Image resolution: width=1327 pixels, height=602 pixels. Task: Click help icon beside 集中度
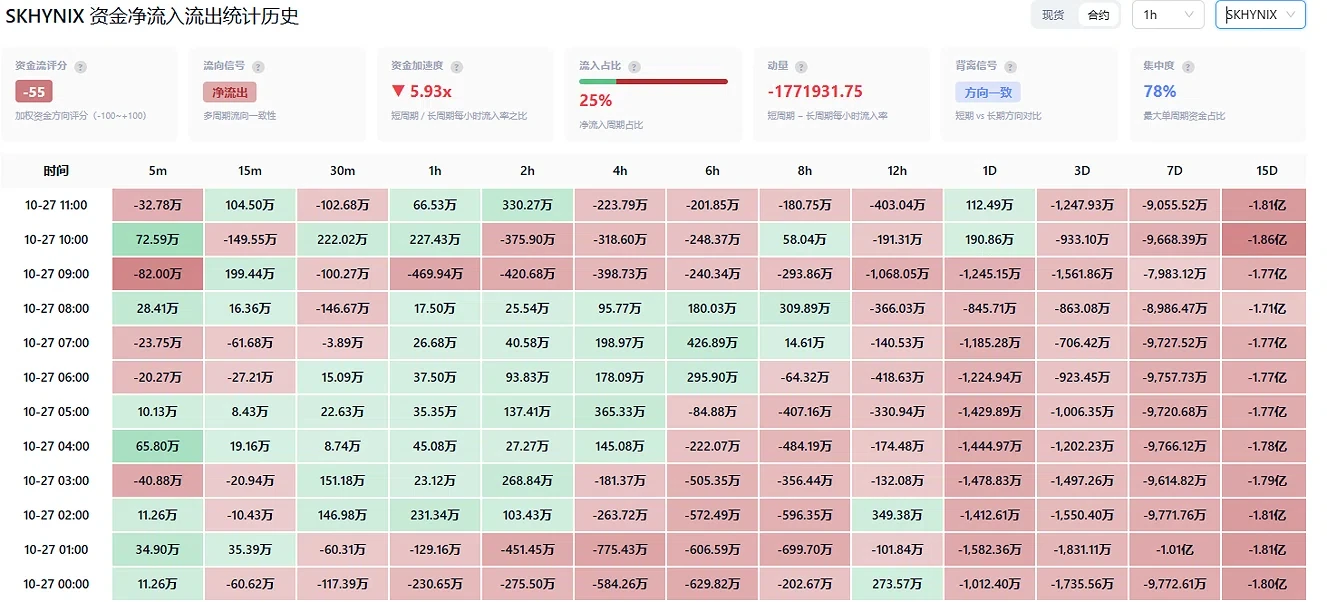1186,66
